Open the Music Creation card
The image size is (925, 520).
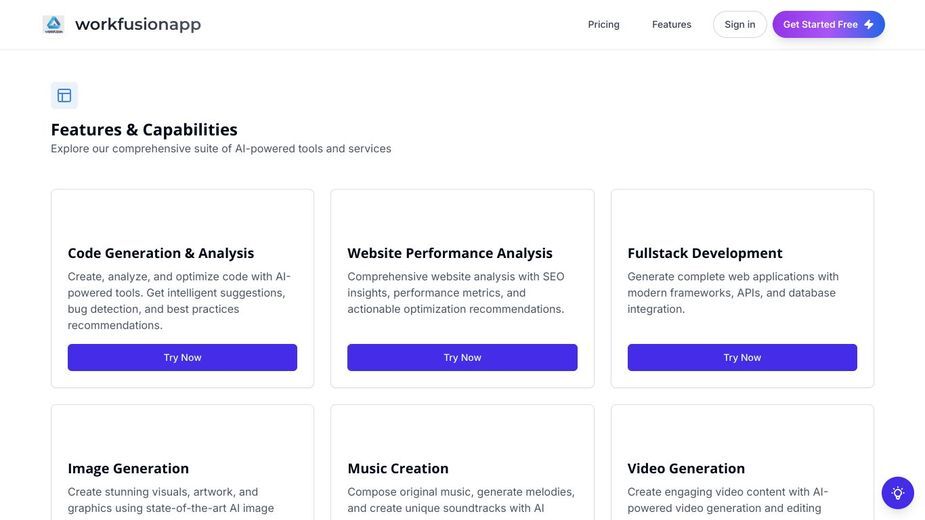[x=462, y=463]
